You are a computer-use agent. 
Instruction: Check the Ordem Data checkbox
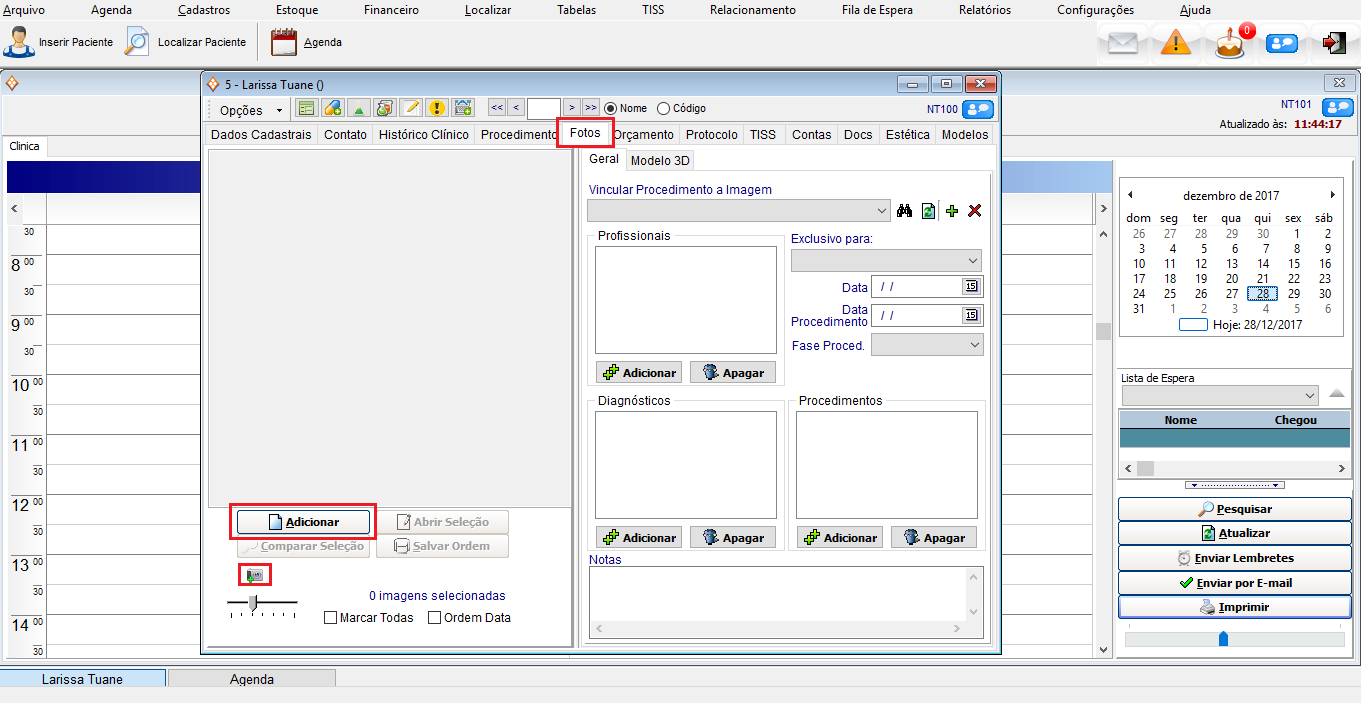(x=435, y=618)
